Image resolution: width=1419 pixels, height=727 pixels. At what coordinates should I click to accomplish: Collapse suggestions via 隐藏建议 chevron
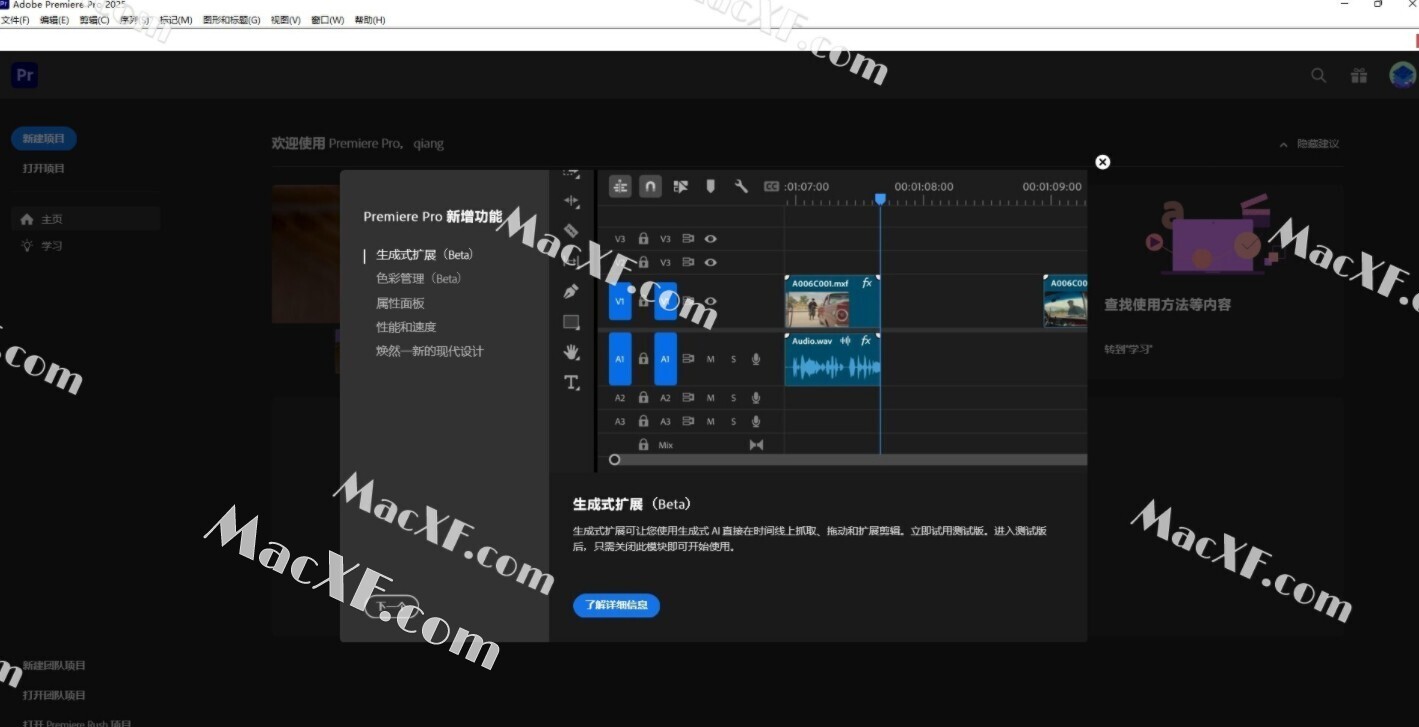click(1284, 144)
